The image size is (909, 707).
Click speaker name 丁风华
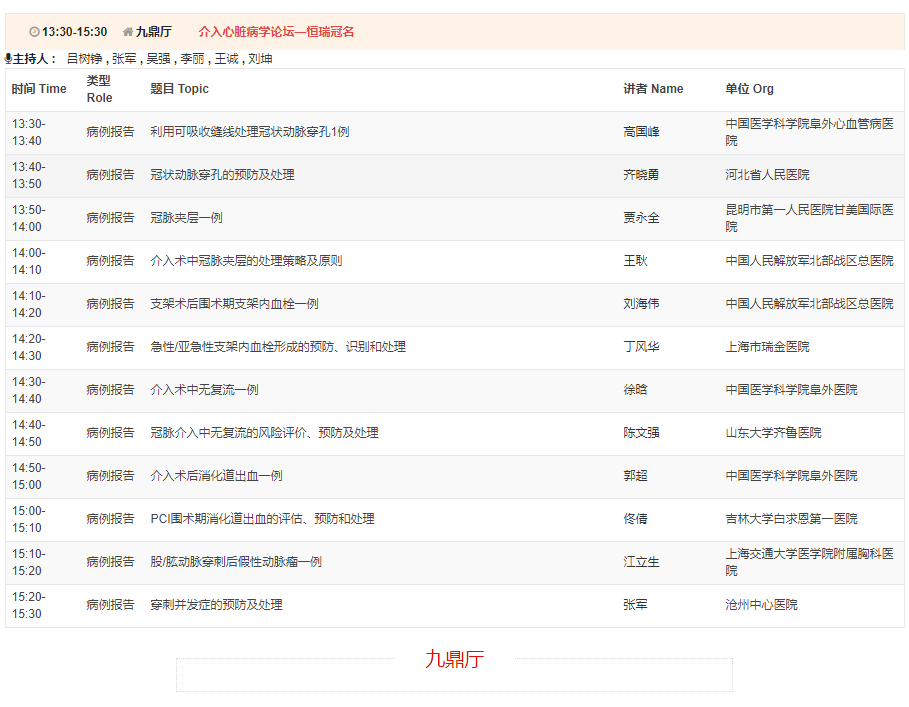641,347
